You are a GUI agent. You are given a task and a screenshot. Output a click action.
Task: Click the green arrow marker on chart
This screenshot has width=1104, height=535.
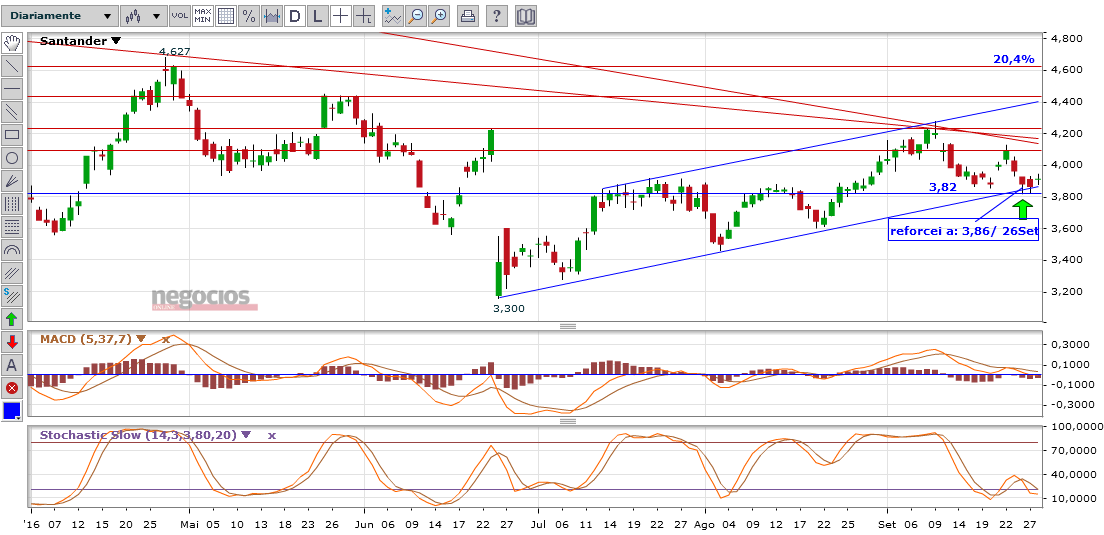click(x=1024, y=208)
